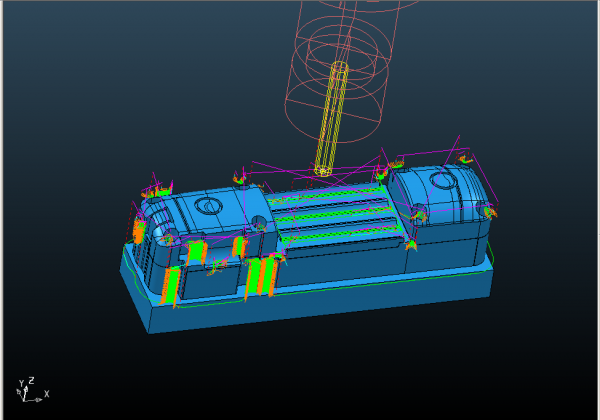This screenshot has width=600, height=420.
Task: Click the XYZ axis triad indicator
Action: (32, 390)
